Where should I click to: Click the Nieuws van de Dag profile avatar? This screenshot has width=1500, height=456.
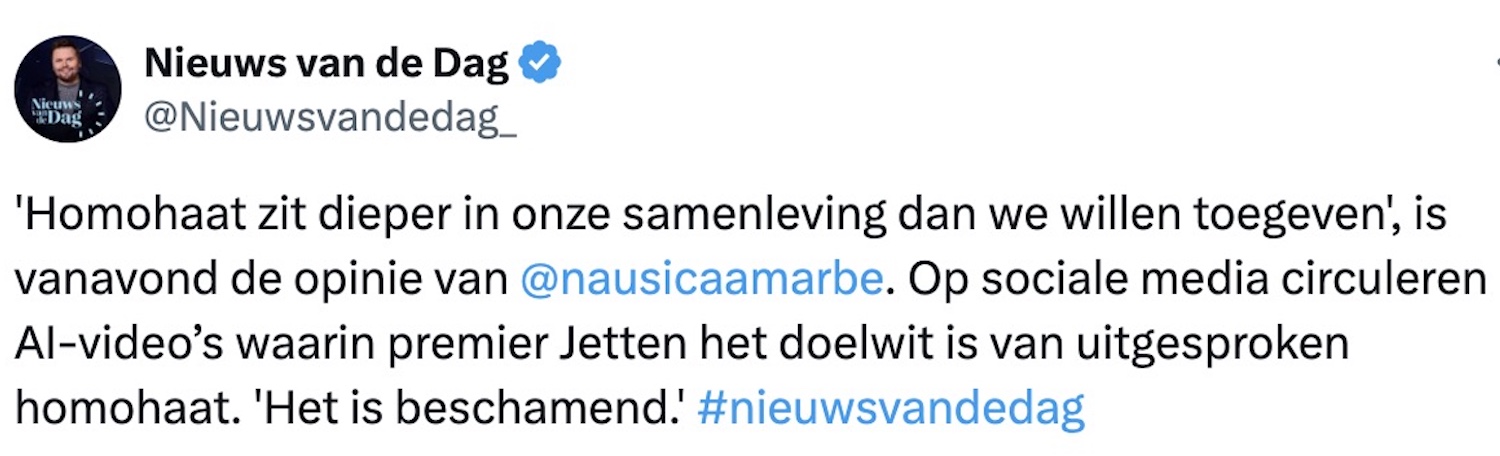click(x=67, y=89)
